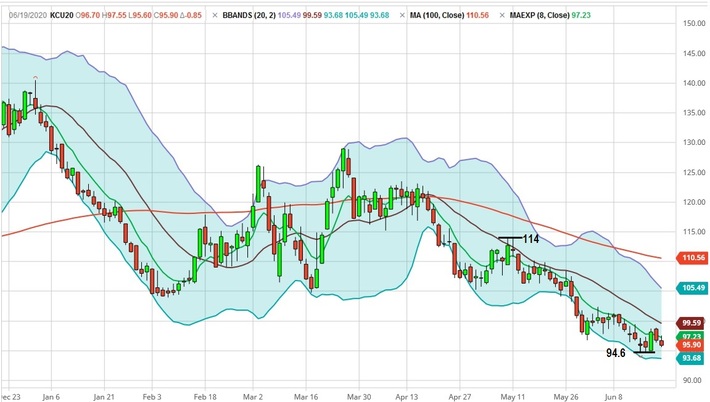Click the Apr 13 date axis label
The image size is (710, 402).
(x=407, y=397)
